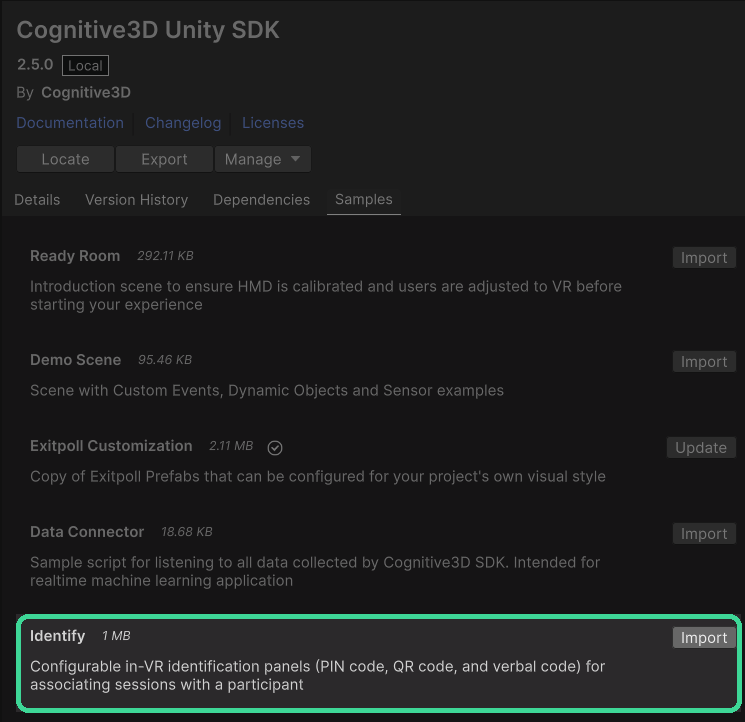Select the Identify sample title
745x722 pixels.
click(x=57, y=636)
